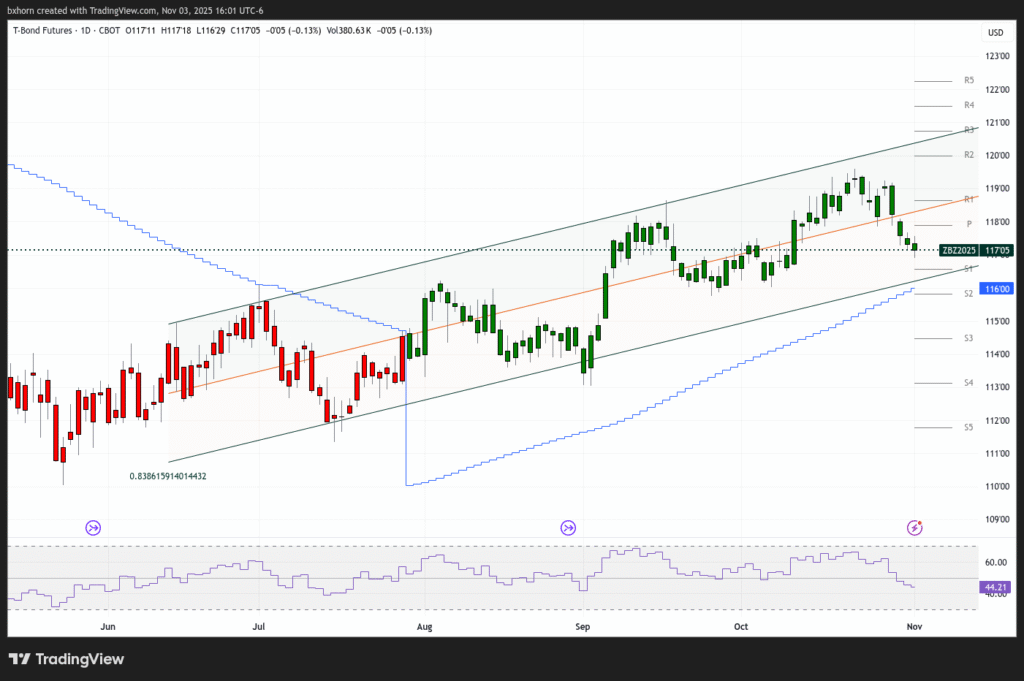This screenshot has width=1024, height=681.
Task: Open the lightning event icon near Nov
Action: pos(914,527)
